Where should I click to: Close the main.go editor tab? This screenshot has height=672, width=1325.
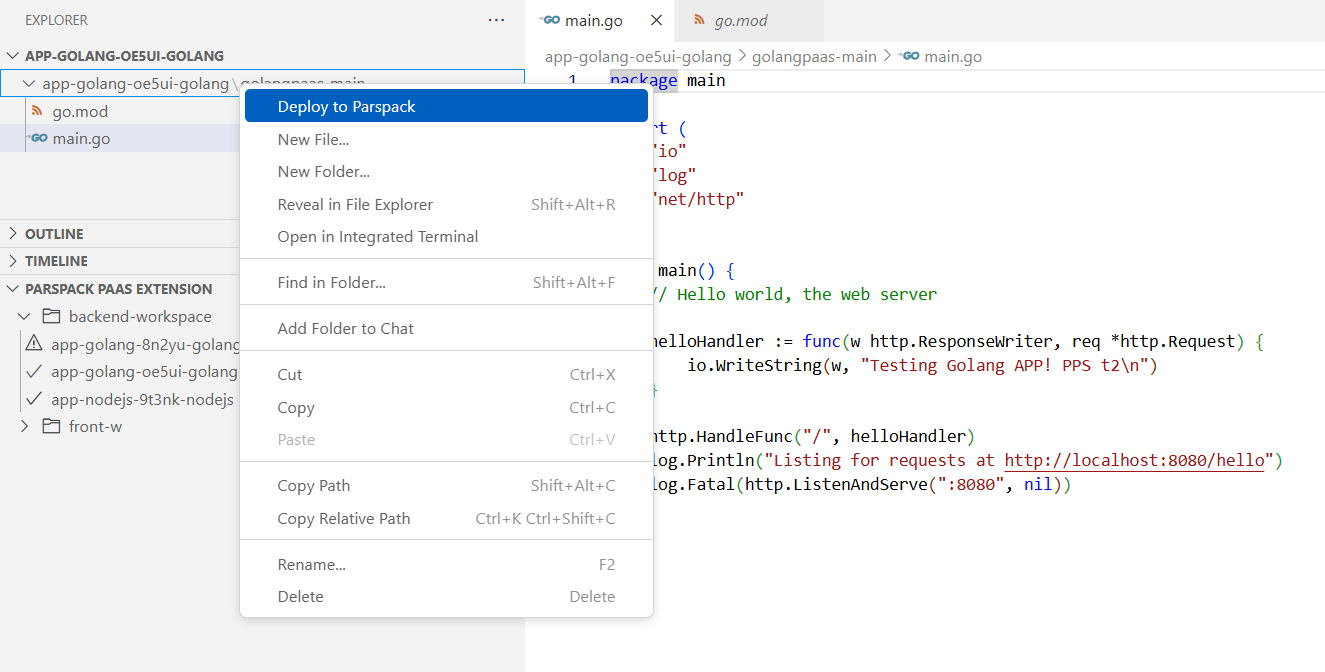656,20
